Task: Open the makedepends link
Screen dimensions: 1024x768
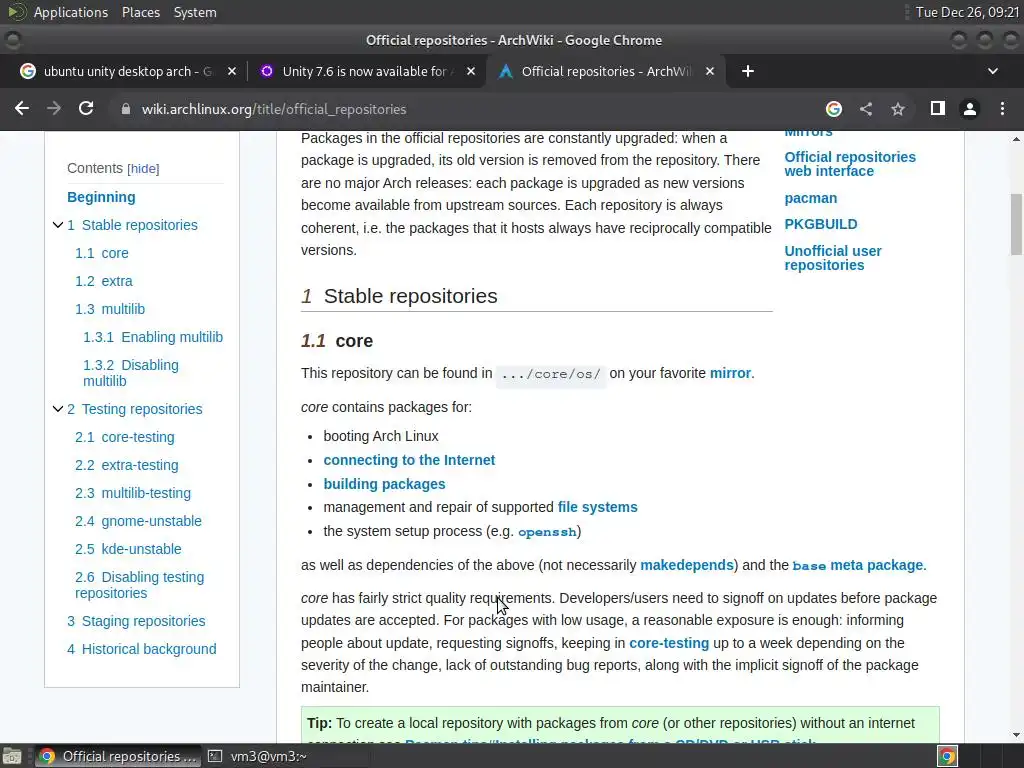Action: [x=687, y=565]
